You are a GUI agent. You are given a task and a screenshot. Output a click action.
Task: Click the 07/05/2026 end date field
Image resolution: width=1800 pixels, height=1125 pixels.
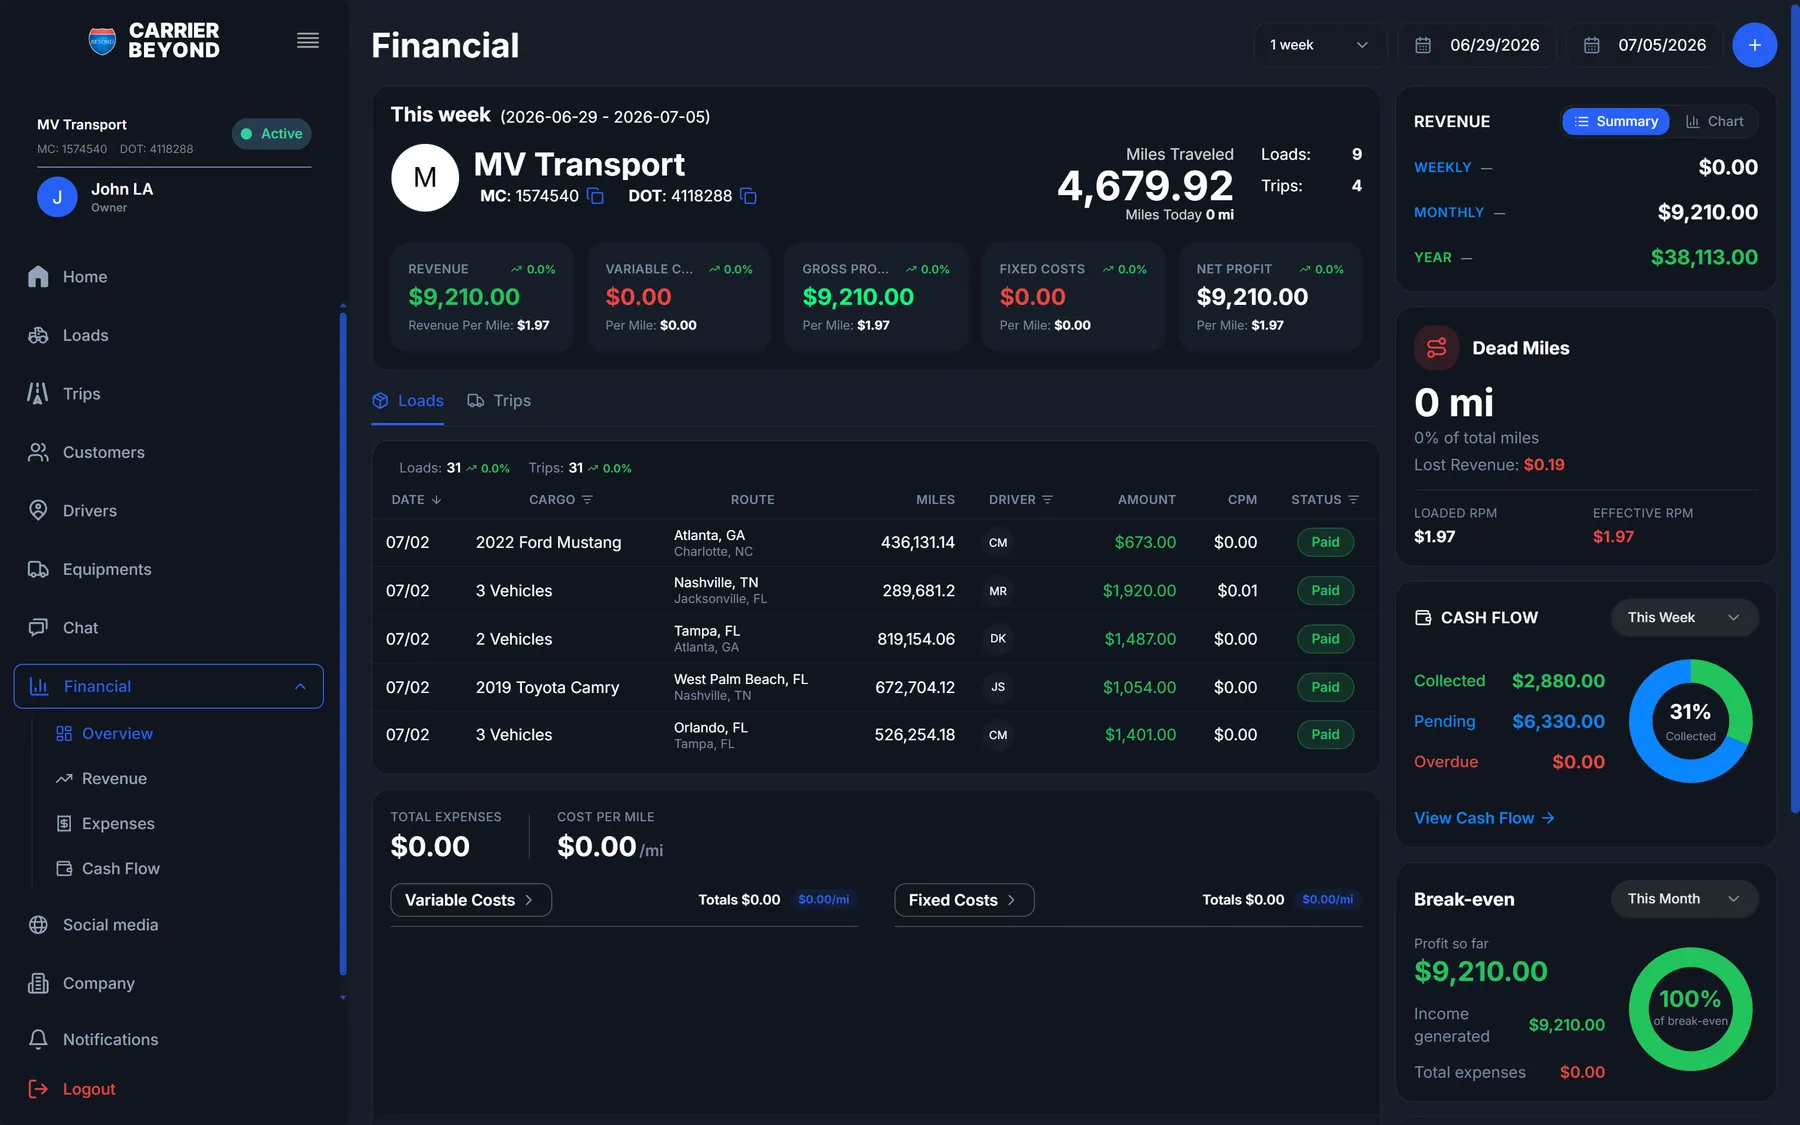1646,45
